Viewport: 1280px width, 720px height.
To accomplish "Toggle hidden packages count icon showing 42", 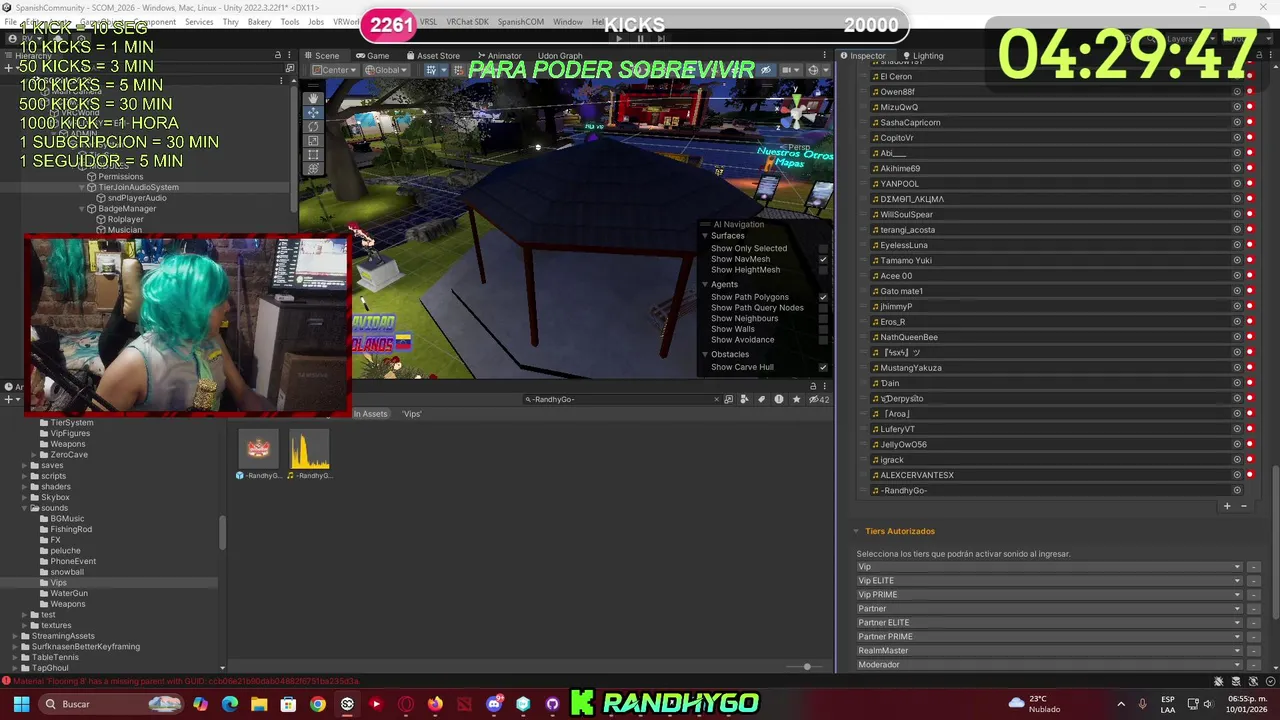I will pyautogui.click(x=818, y=399).
